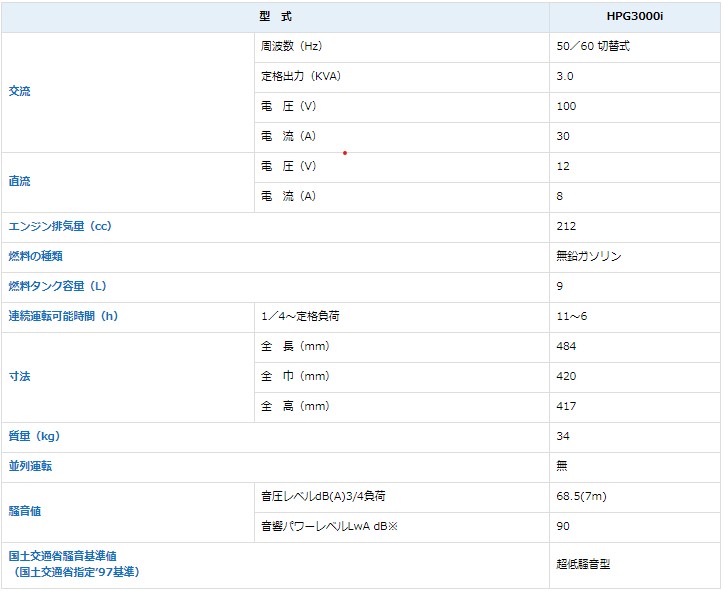Click the 全巾 (mm) label
Image resolution: width=723 pixels, height=591 pixels.
tap(295, 376)
